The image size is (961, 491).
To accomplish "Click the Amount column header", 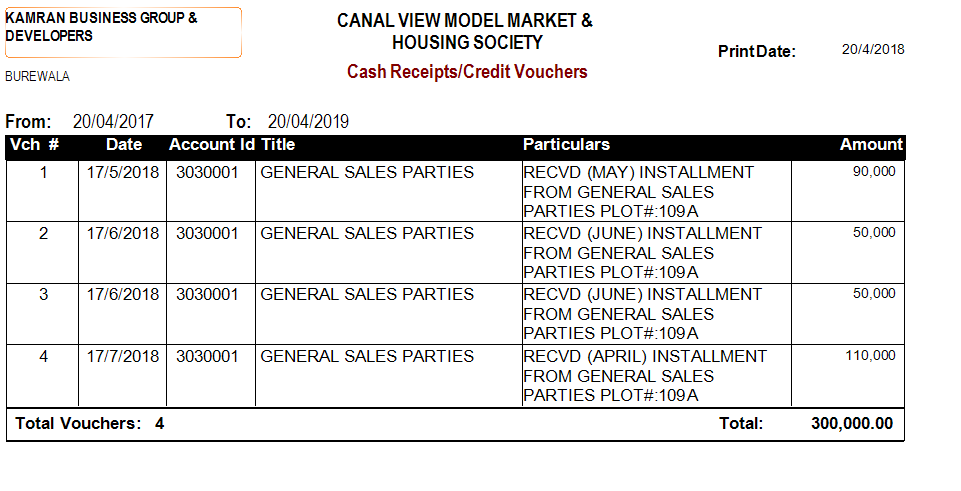I will click(x=870, y=145).
